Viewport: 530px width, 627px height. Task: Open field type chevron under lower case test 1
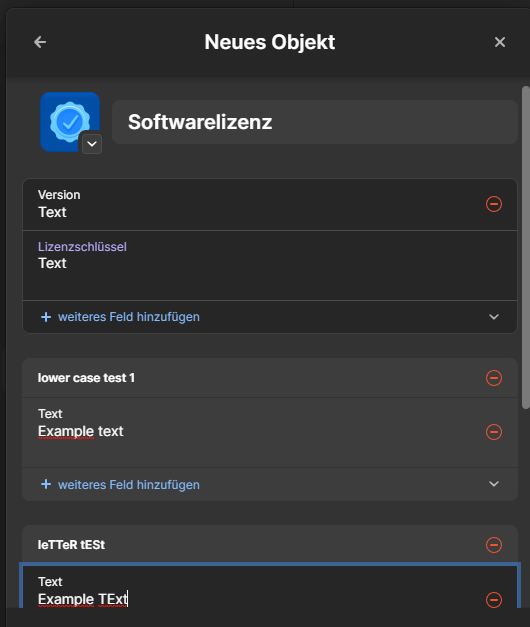(x=494, y=484)
